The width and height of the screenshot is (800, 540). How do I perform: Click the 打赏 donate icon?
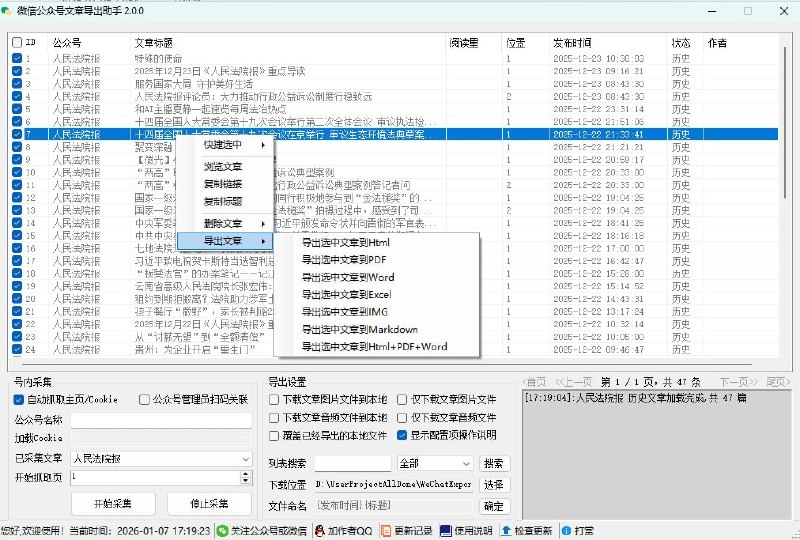[566, 531]
